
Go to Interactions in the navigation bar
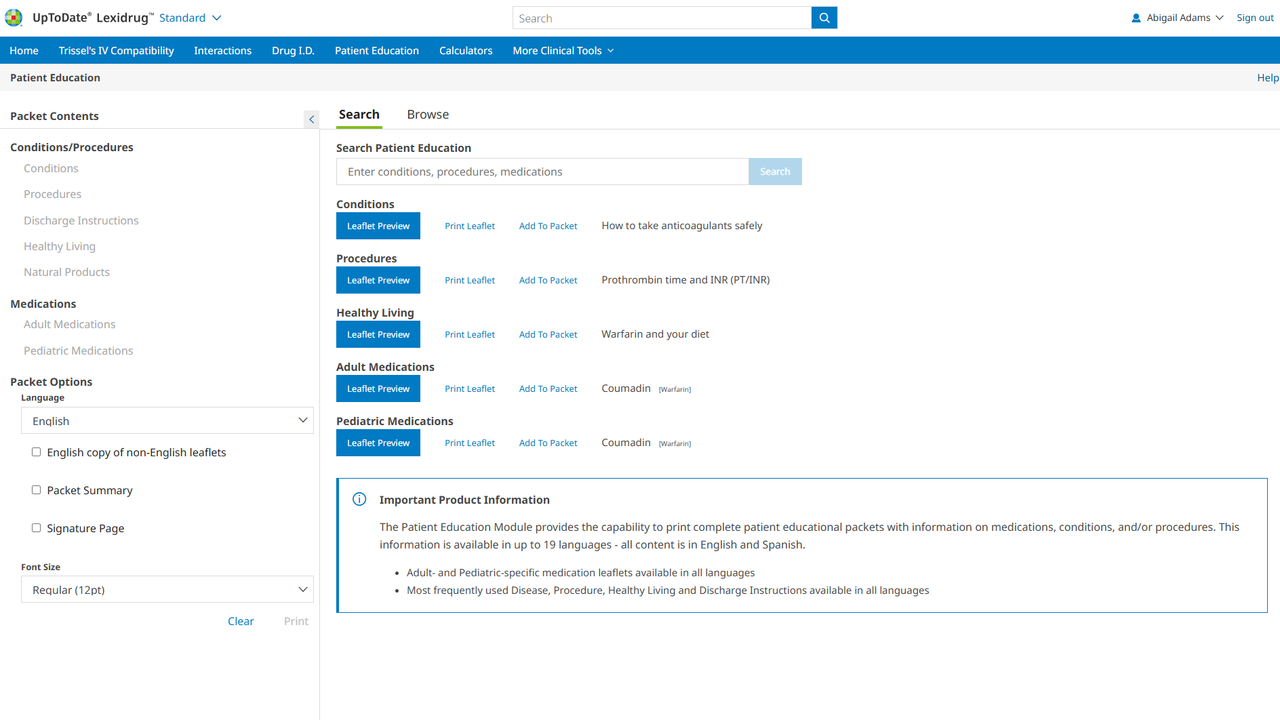(223, 50)
